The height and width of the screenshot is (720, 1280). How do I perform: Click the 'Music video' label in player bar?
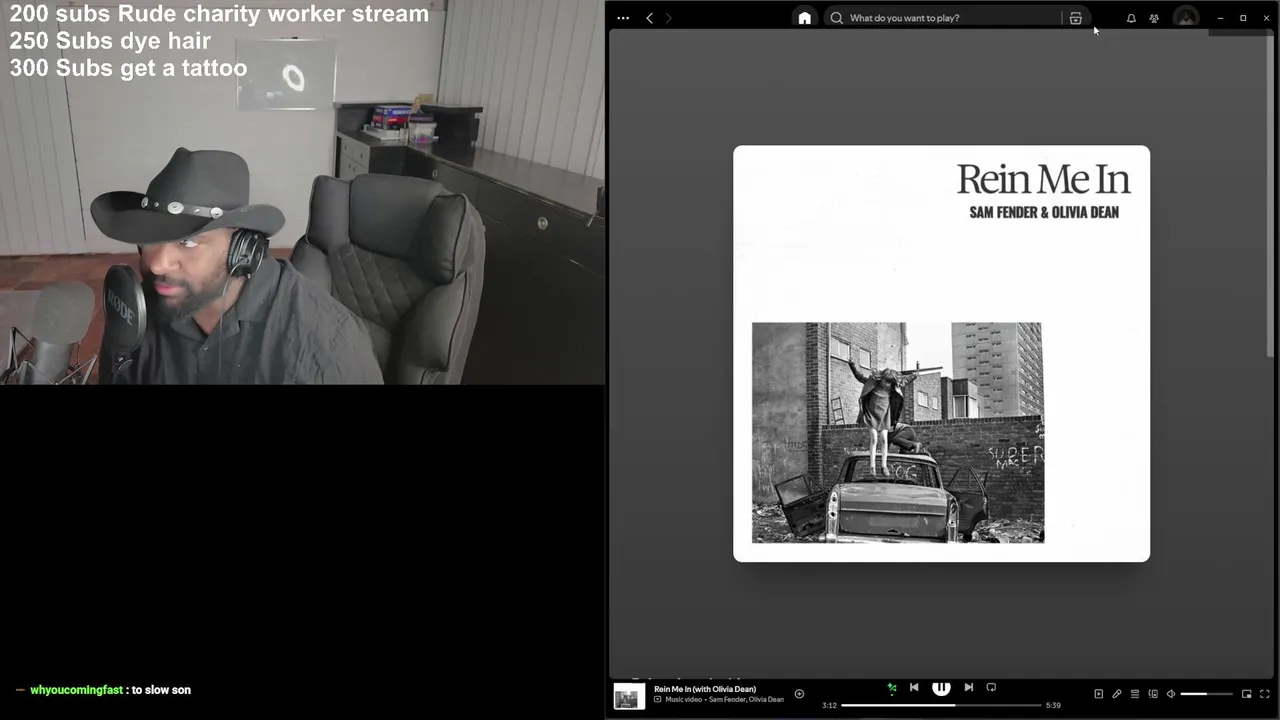[x=684, y=700]
